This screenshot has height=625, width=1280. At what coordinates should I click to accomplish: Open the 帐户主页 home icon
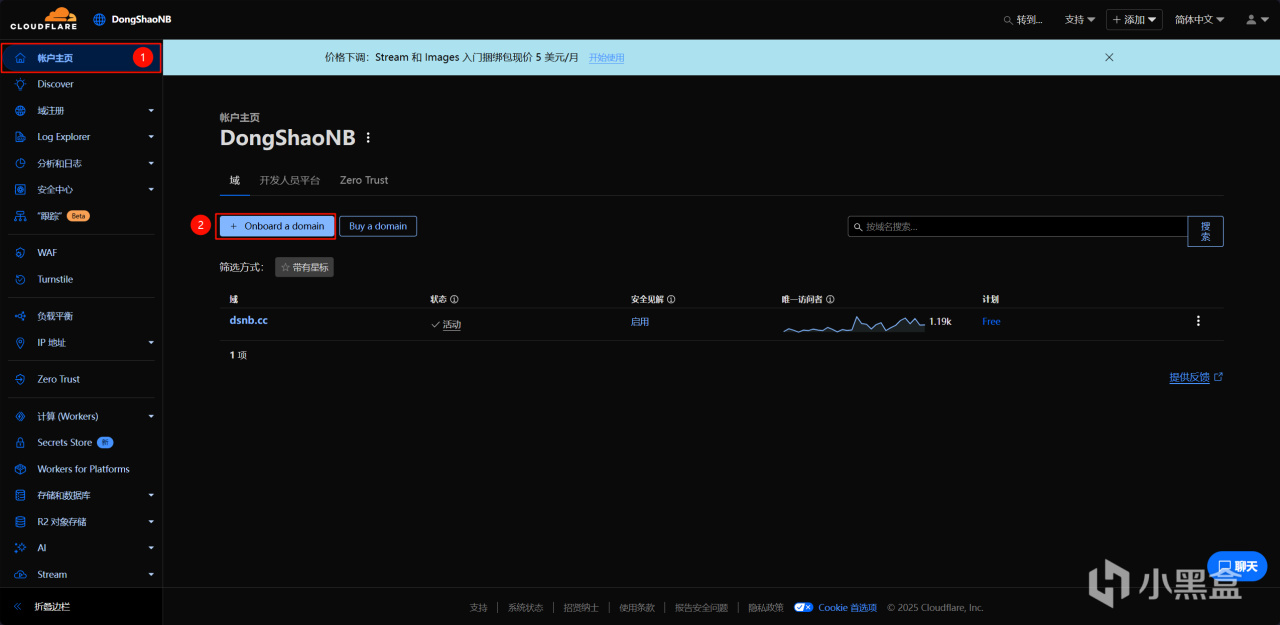pyautogui.click(x=20, y=58)
